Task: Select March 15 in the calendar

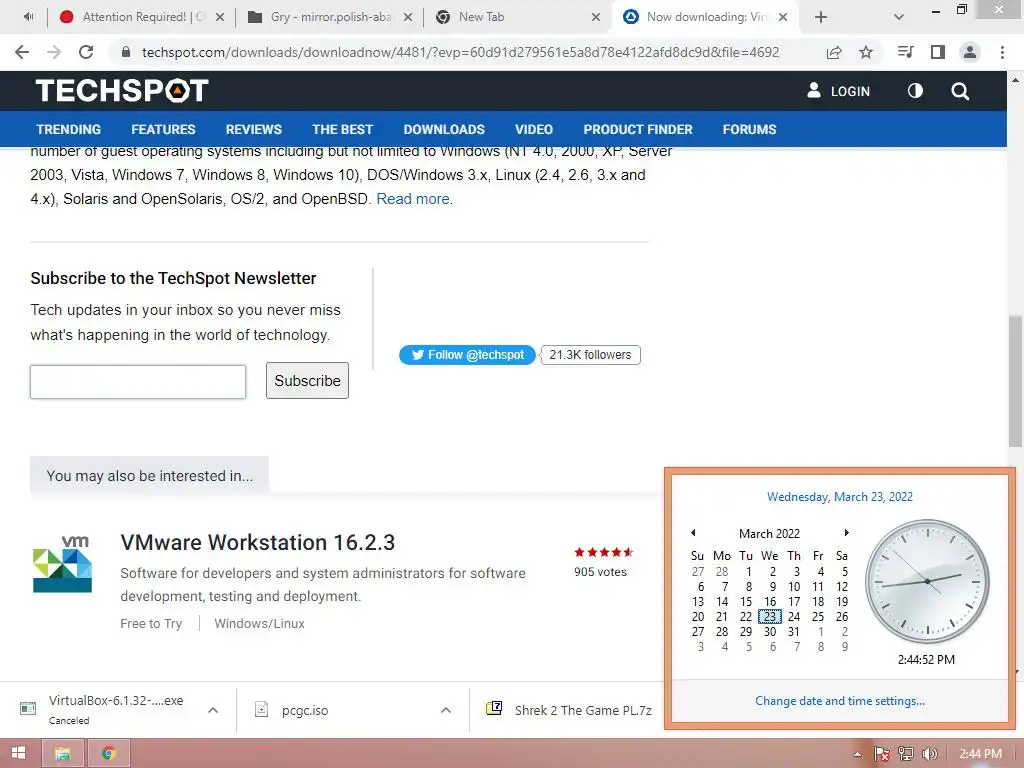Action: (746, 601)
